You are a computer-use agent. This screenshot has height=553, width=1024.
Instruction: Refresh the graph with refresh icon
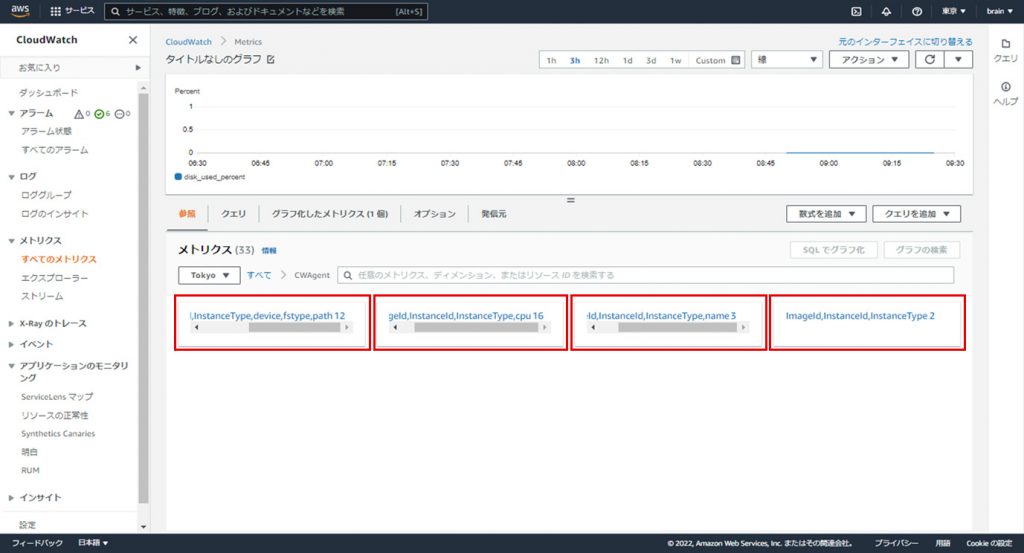(x=929, y=59)
